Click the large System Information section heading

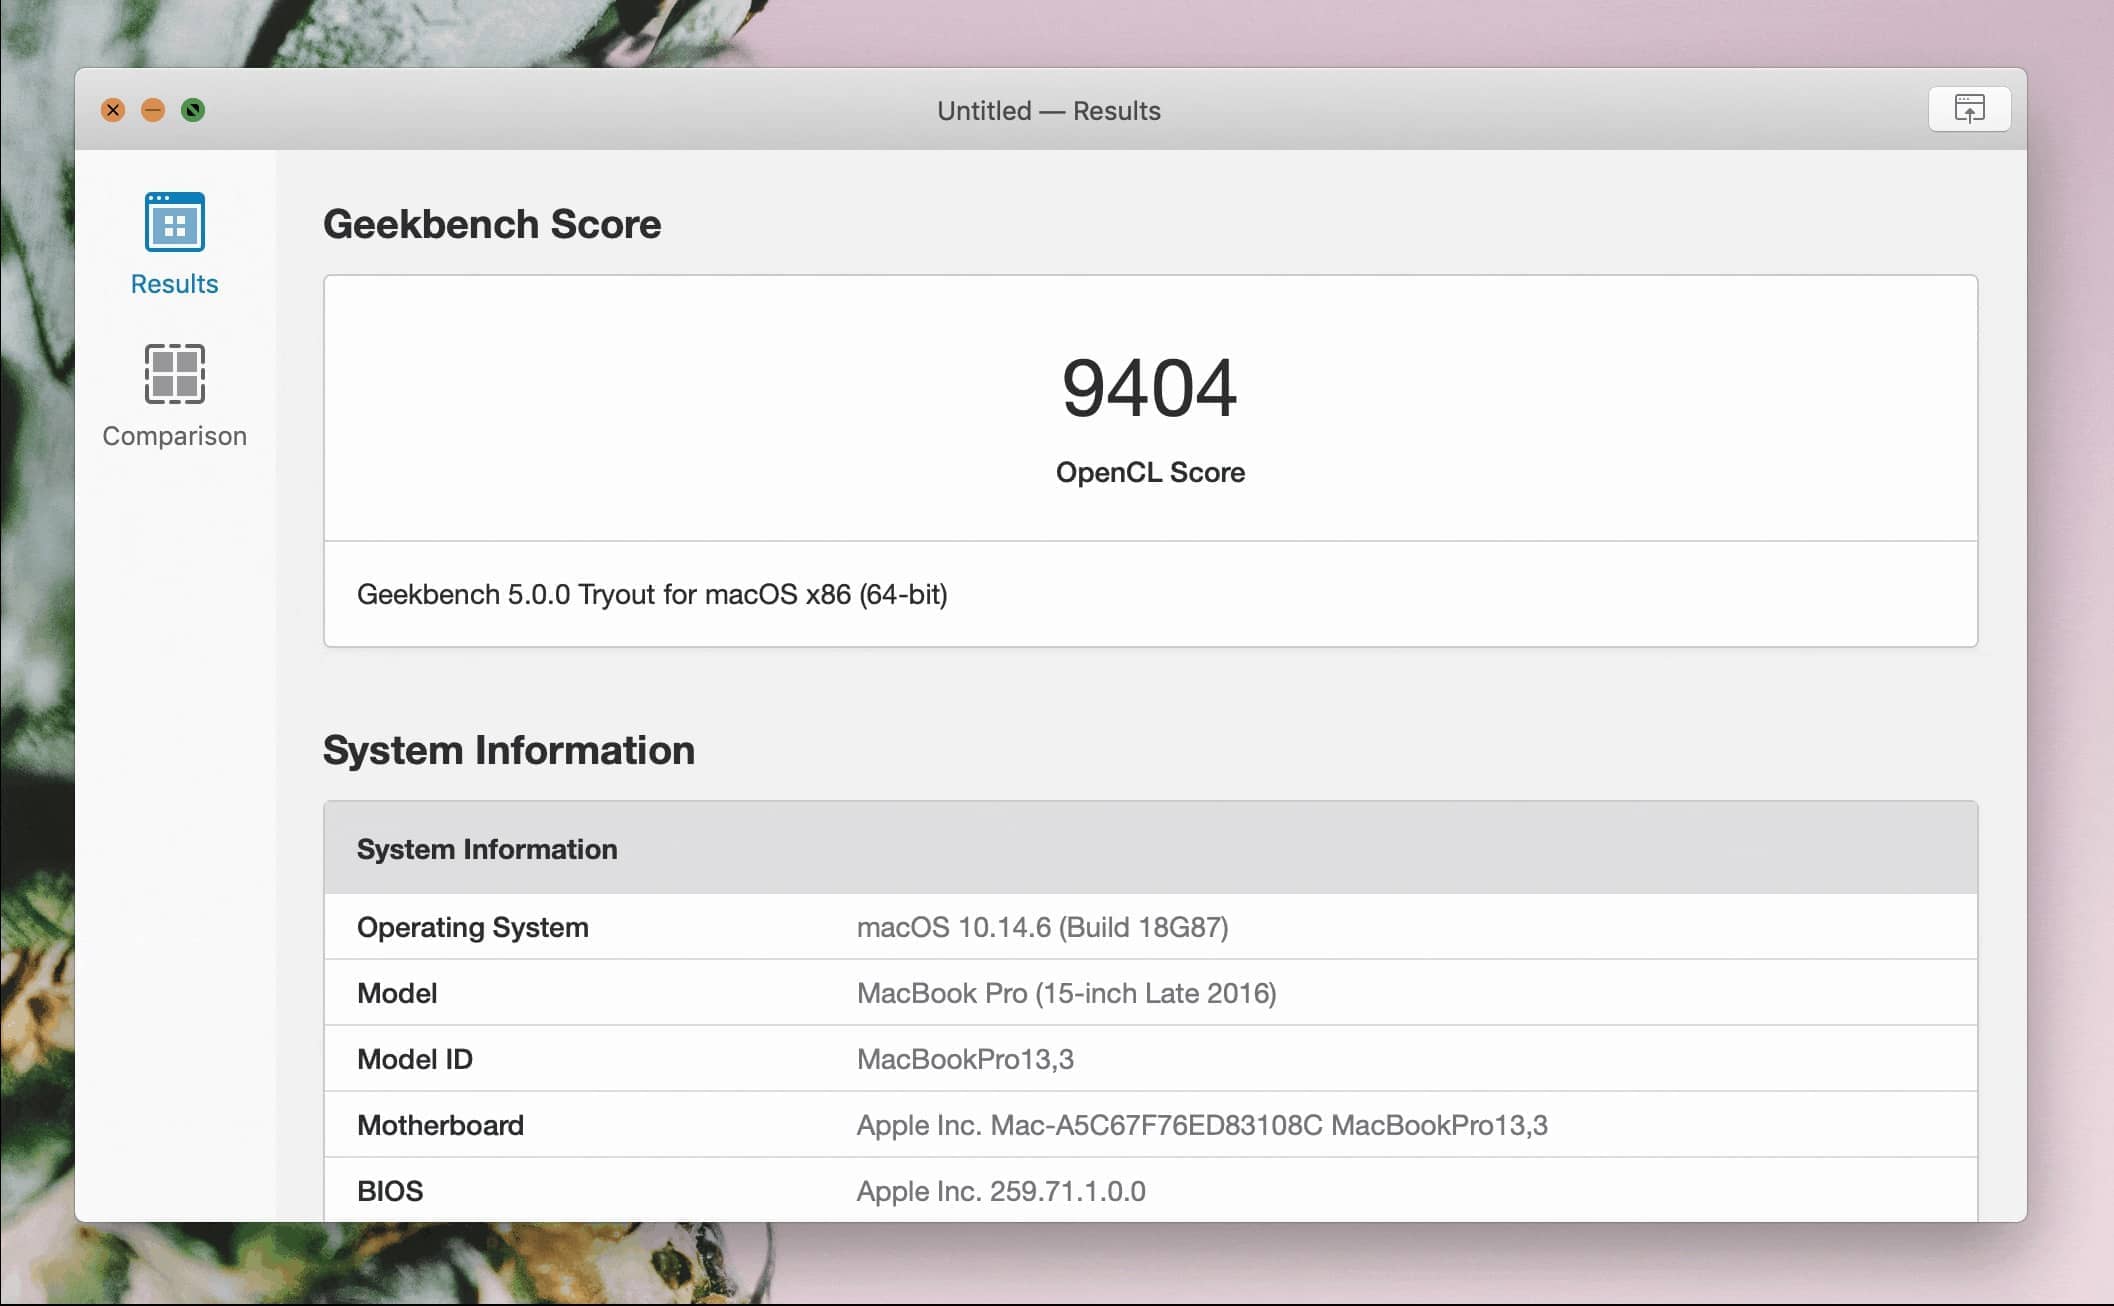[x=509, y=750]
